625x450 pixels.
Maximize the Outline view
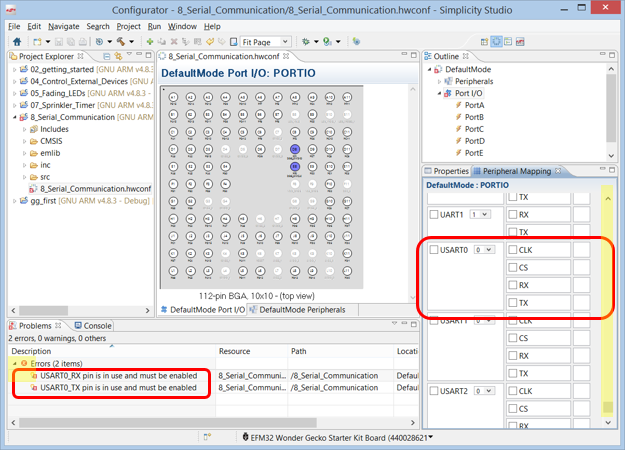612,55
